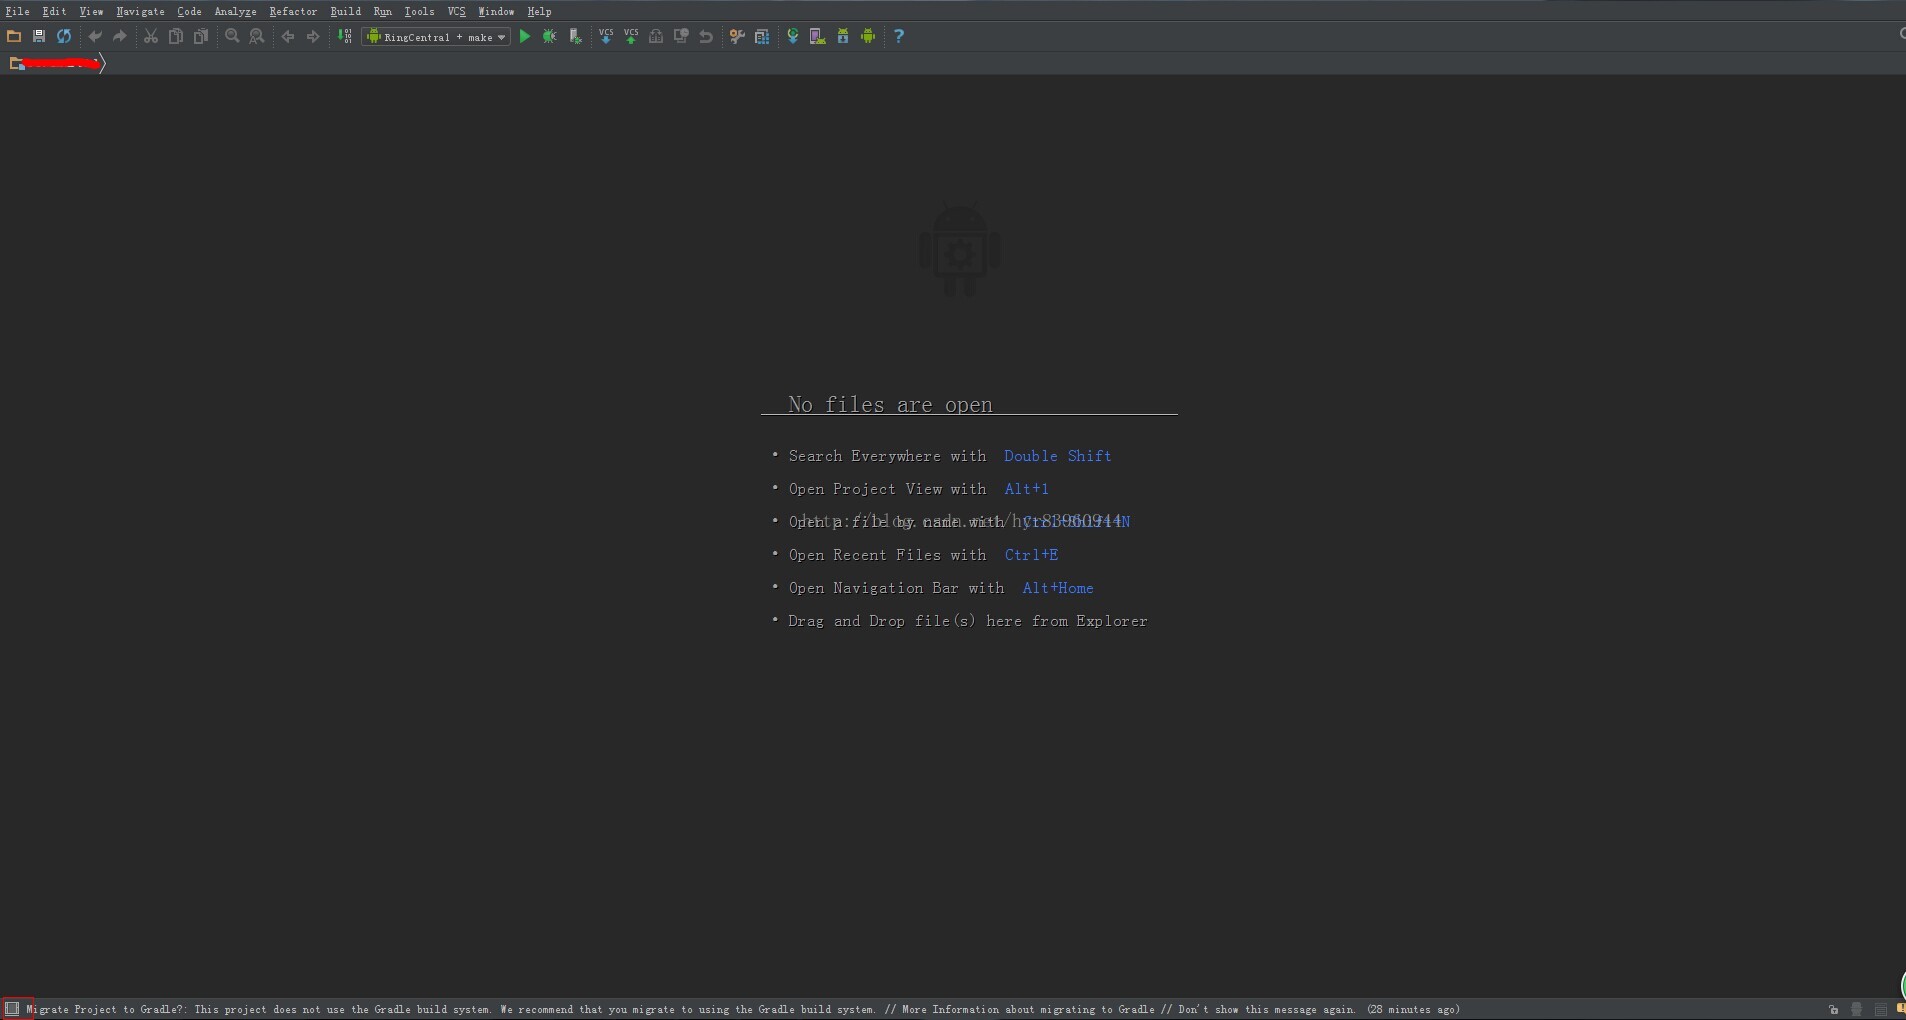Open the Window menu
Screen dimensions: 1906x1020
point(496,11)
